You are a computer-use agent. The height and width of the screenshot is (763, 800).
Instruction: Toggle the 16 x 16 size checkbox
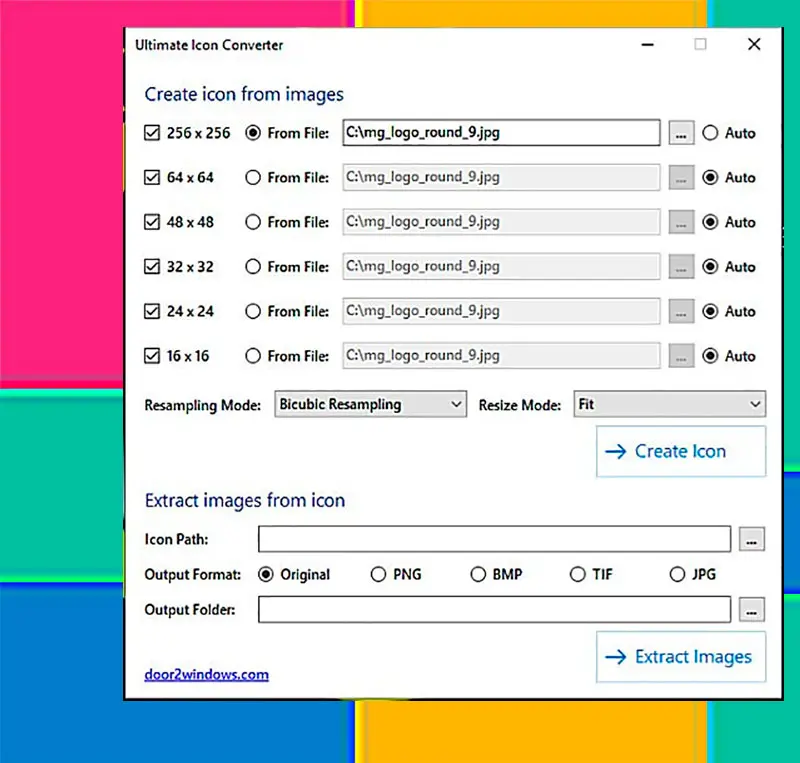click(x=153, y=356)
